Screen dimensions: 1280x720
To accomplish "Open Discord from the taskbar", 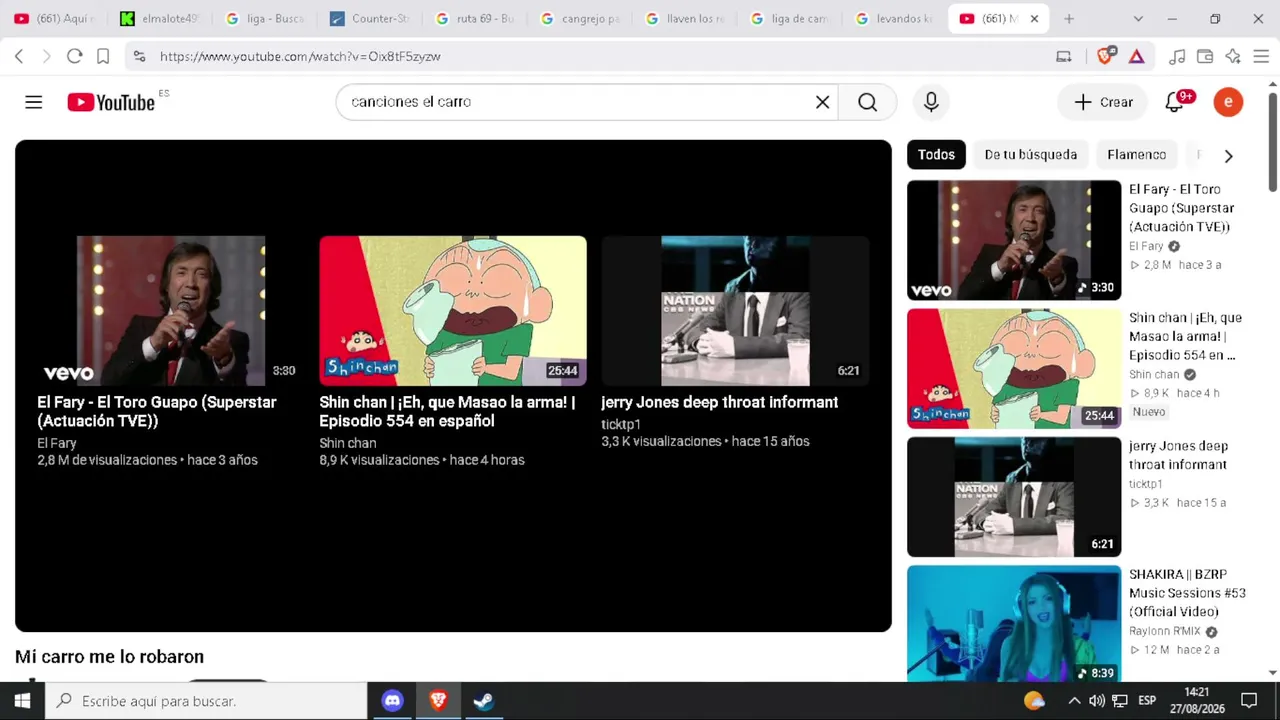I will pos(392,701).
